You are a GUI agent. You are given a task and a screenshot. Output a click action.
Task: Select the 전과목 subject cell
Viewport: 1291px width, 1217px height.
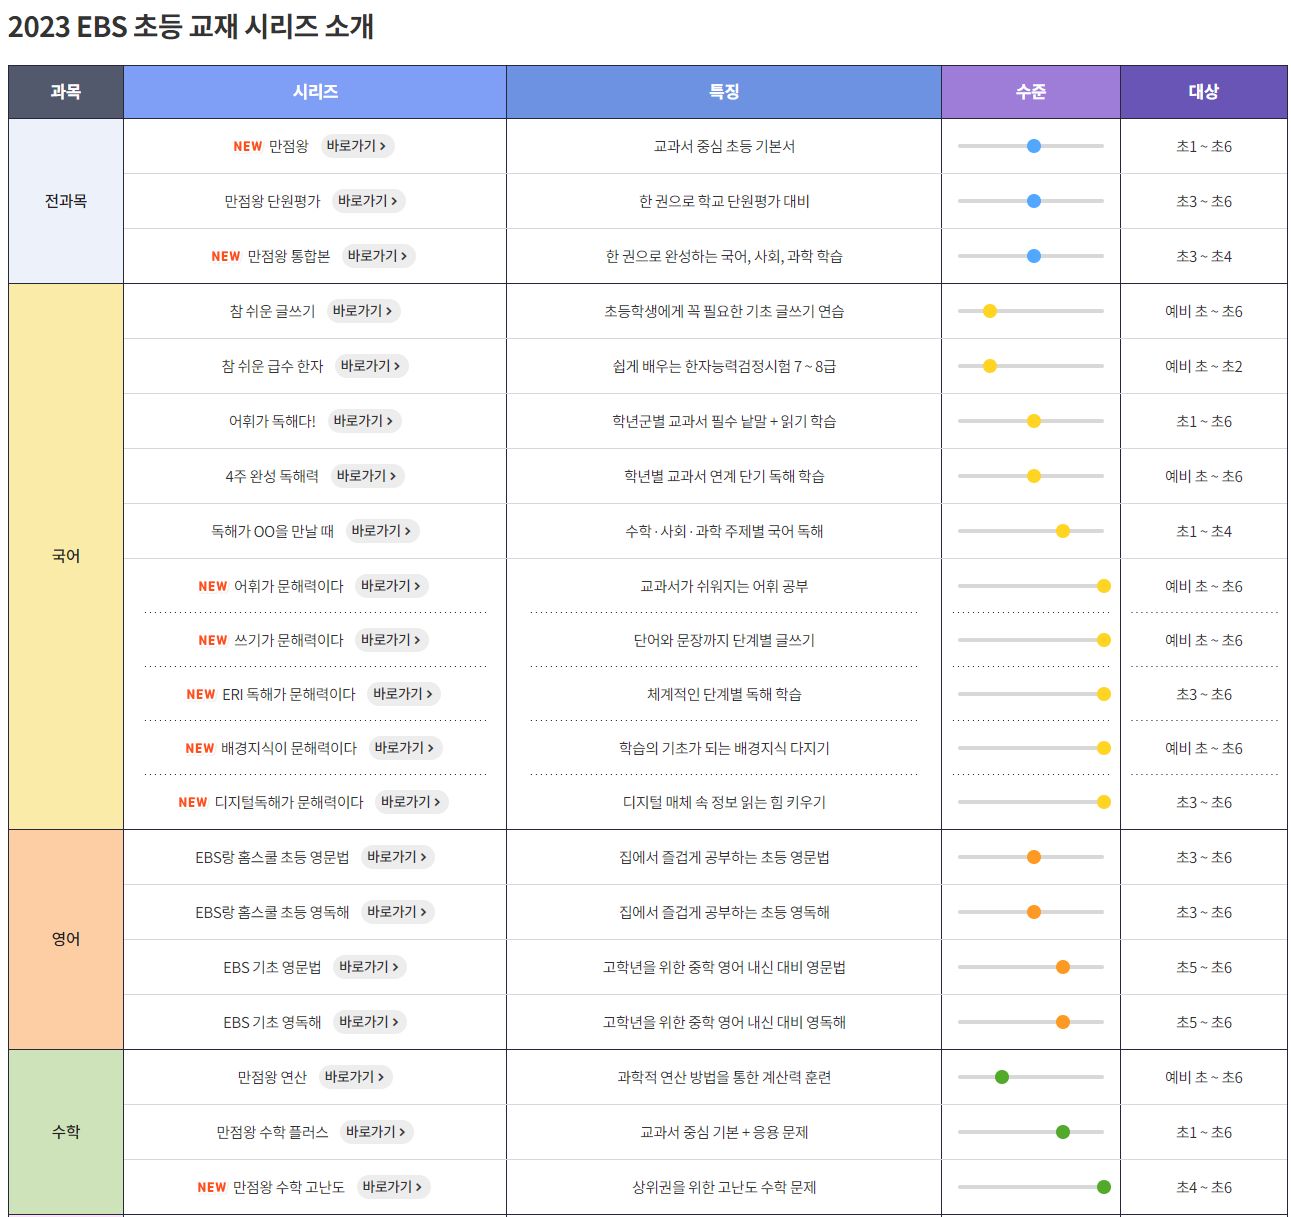pos(66,201)
